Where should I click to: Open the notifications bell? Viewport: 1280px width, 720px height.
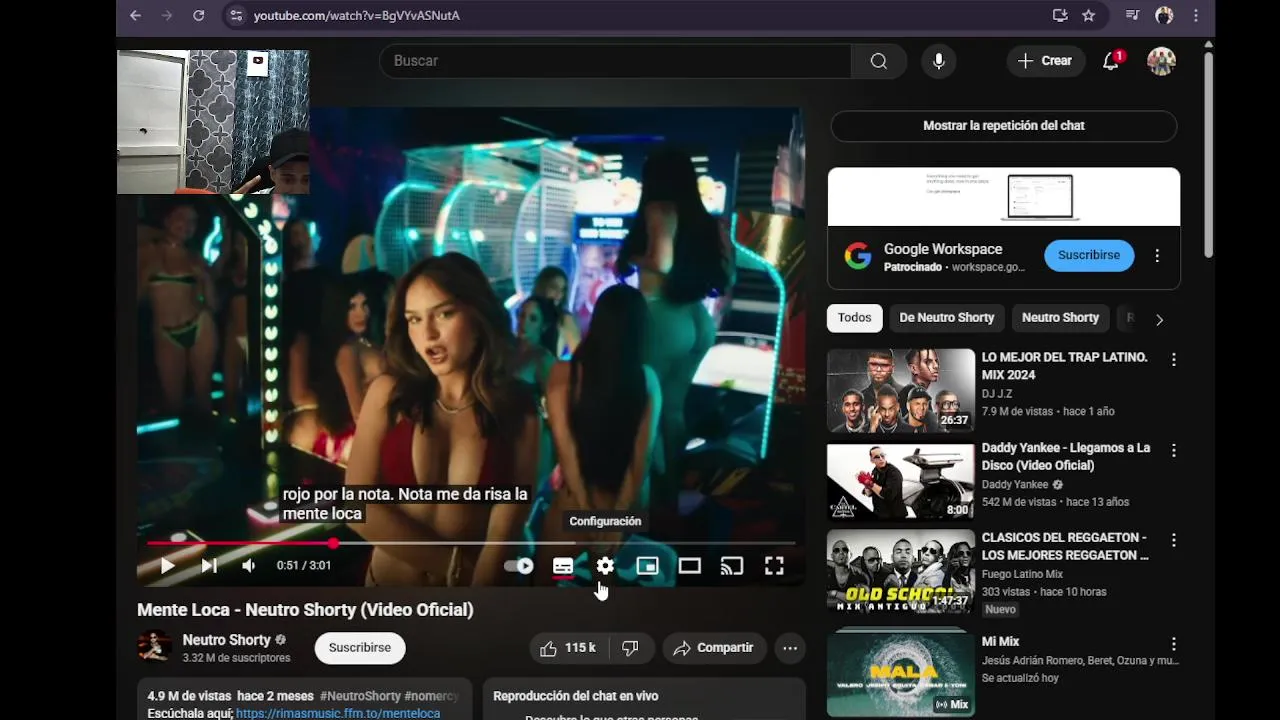1111,61
